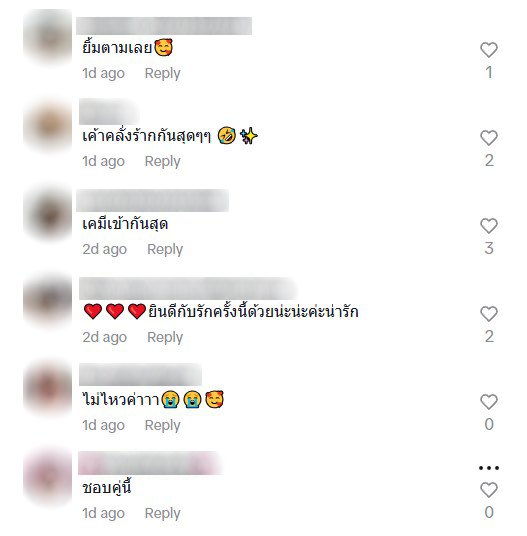Reply to the ยินดีกับรักครั้งนี้ comment
This screenshot has height=536, width=527.
click(165, 337)
